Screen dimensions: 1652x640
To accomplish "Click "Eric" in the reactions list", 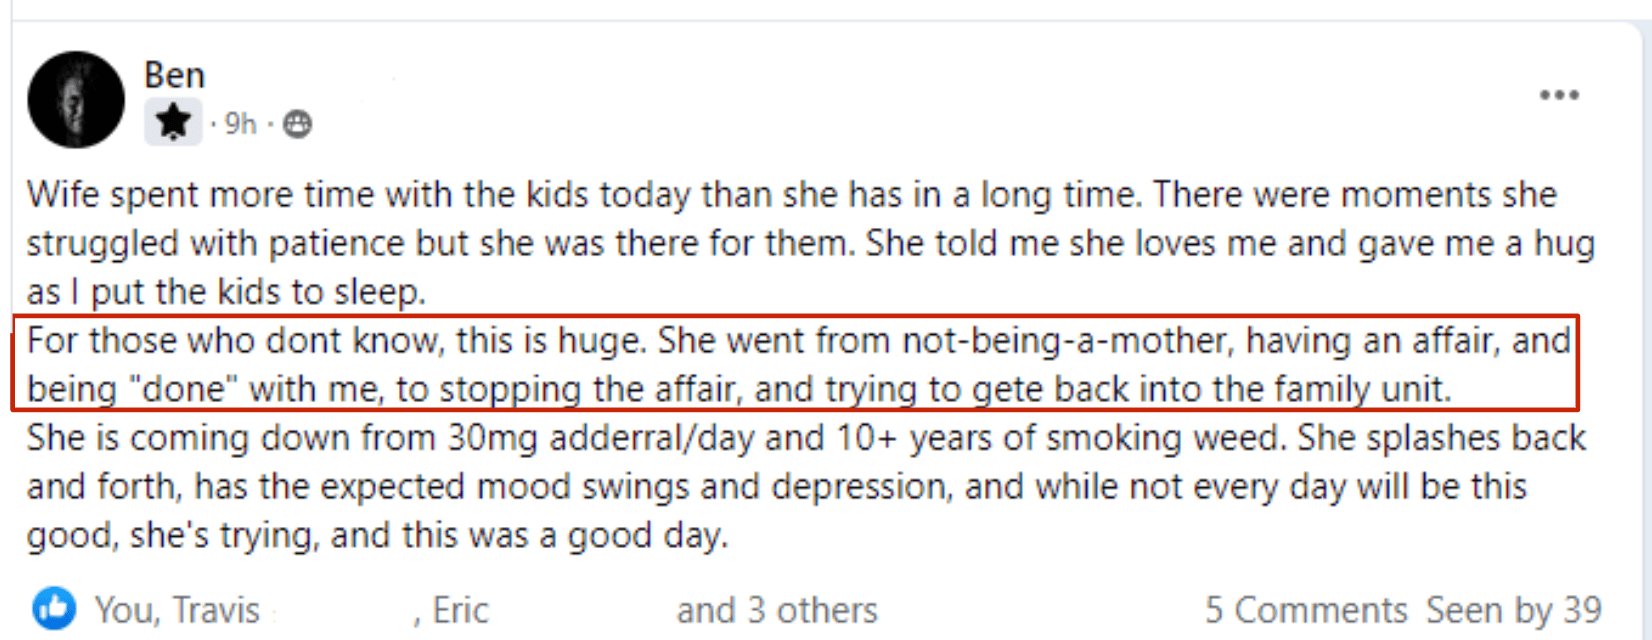I will pos(460,610).
